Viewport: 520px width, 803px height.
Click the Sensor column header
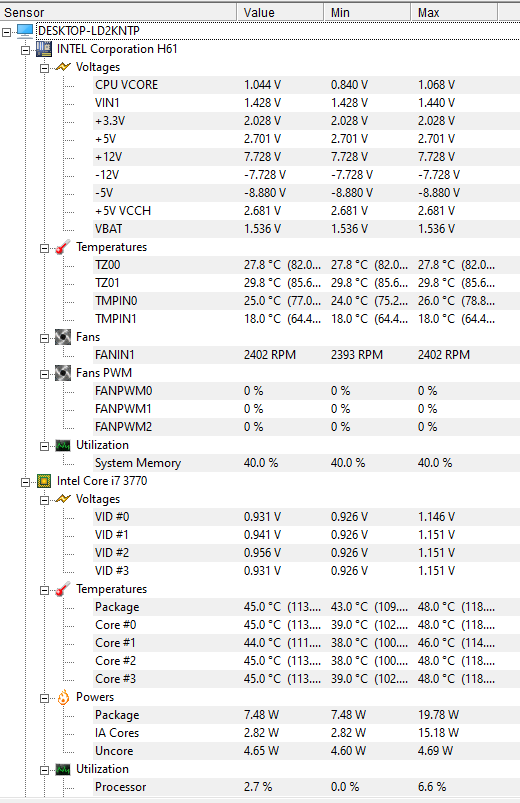[118, 12]
